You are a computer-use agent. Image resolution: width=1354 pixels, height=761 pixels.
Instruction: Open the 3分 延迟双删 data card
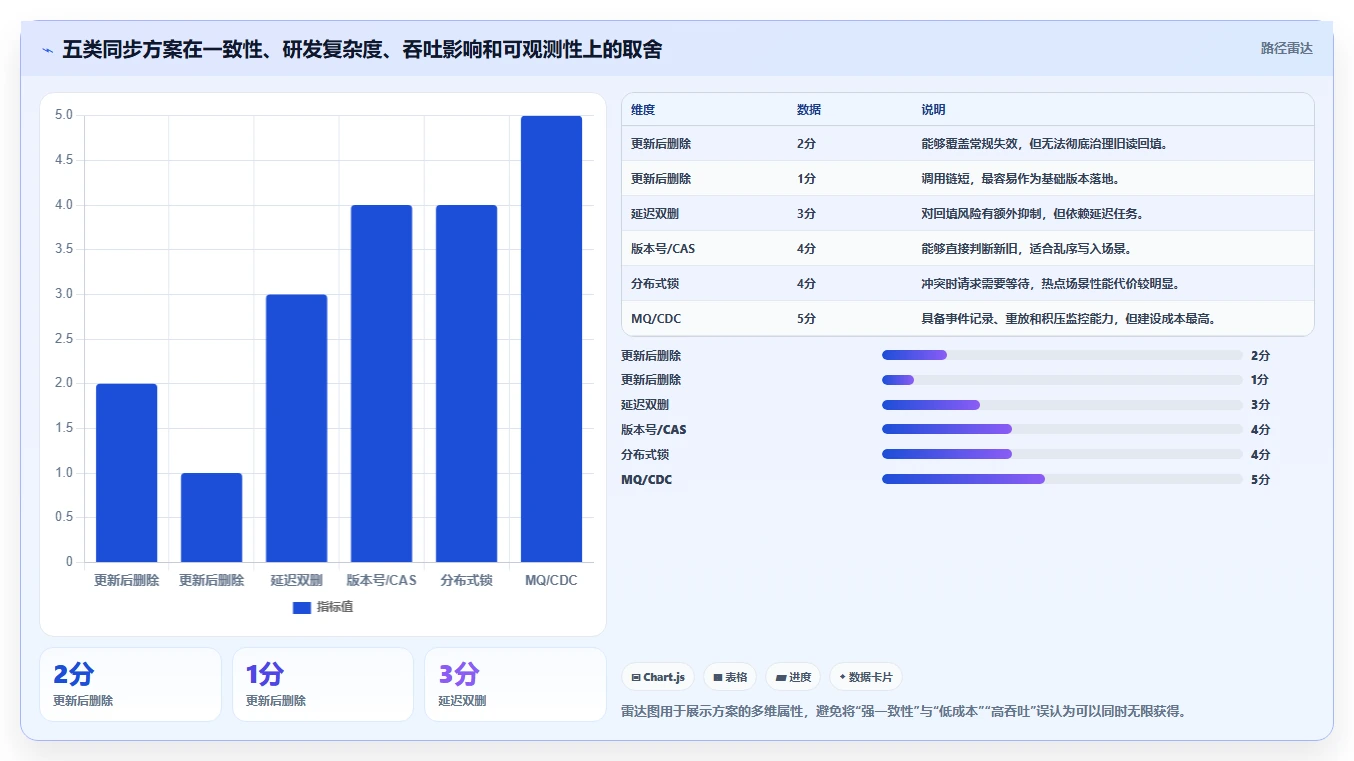pos(515,685)
